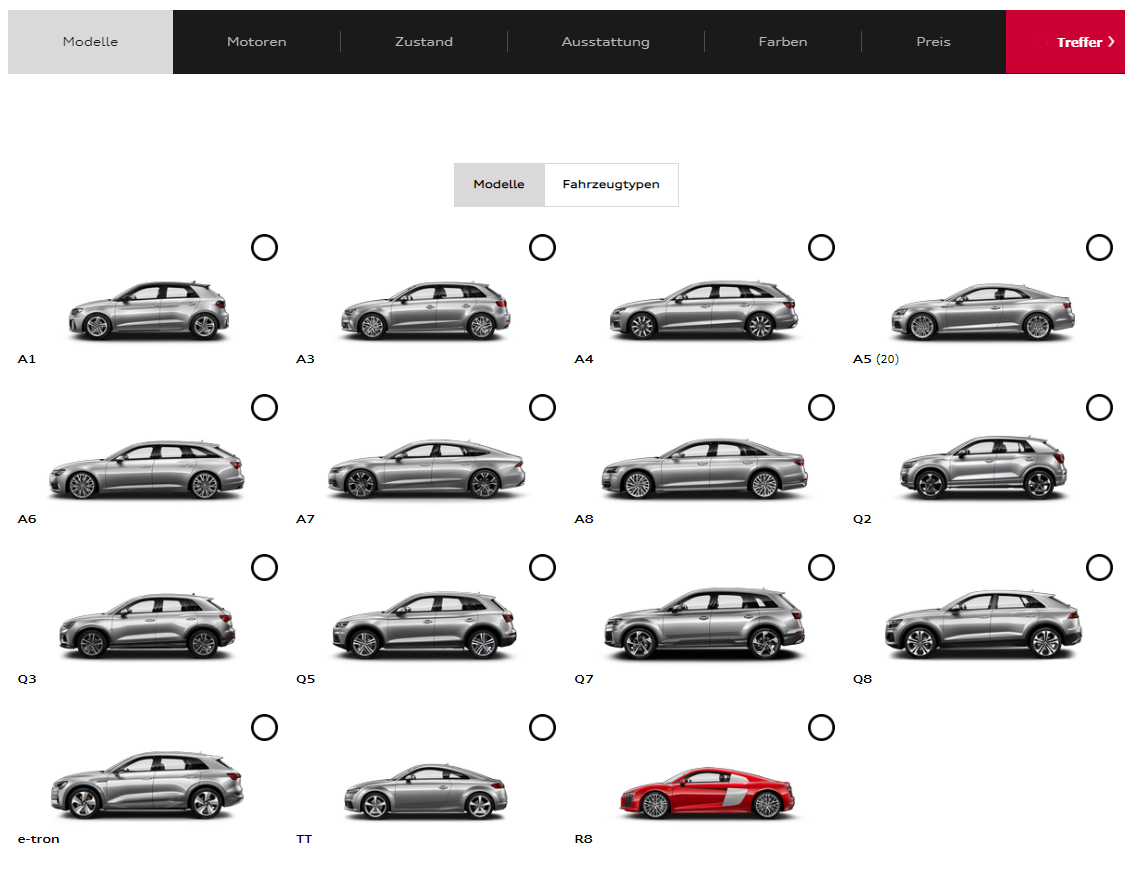Select the A1 model radio button

264,247
